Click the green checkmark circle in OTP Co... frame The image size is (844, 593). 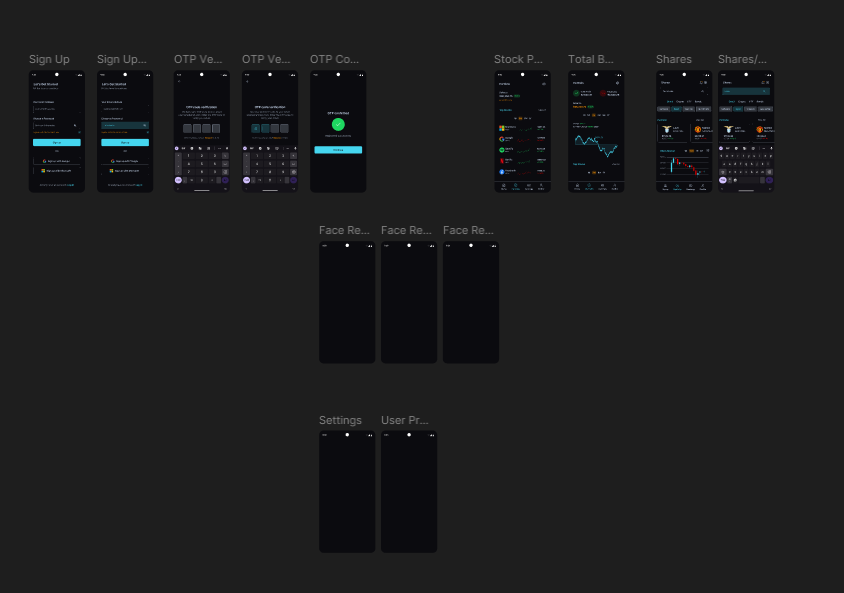coord(338,124)
